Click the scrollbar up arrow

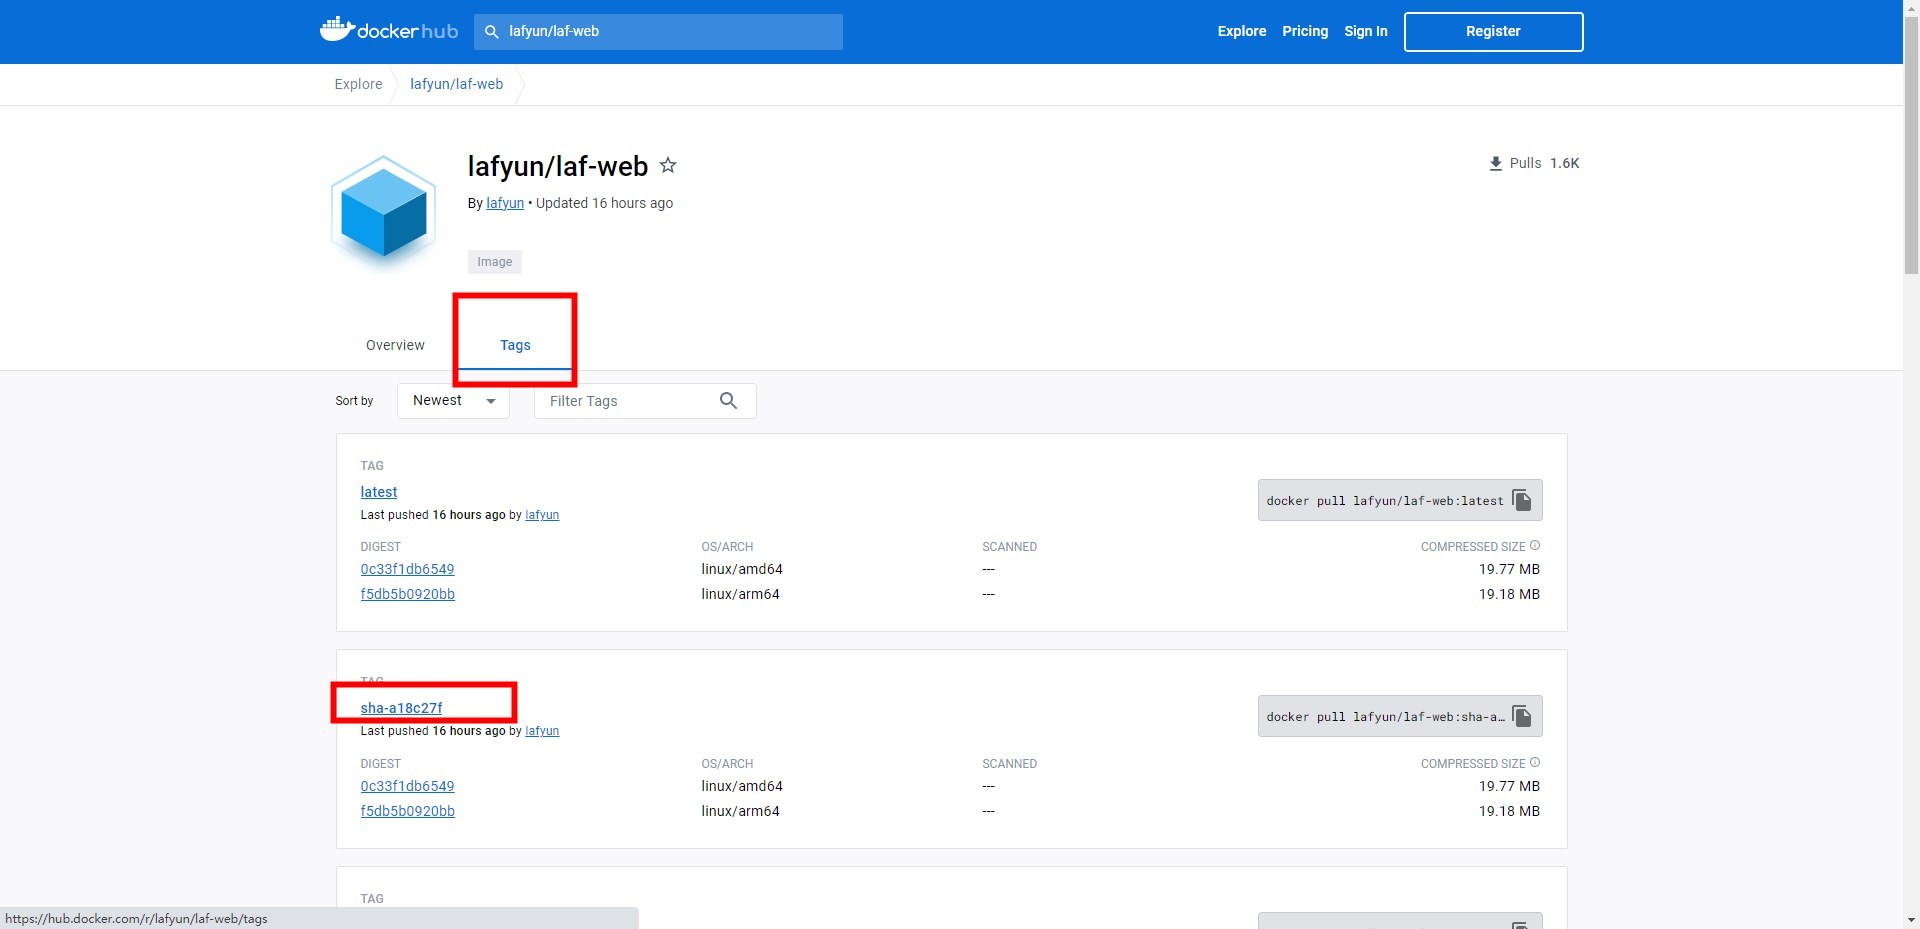[1911, 8]
